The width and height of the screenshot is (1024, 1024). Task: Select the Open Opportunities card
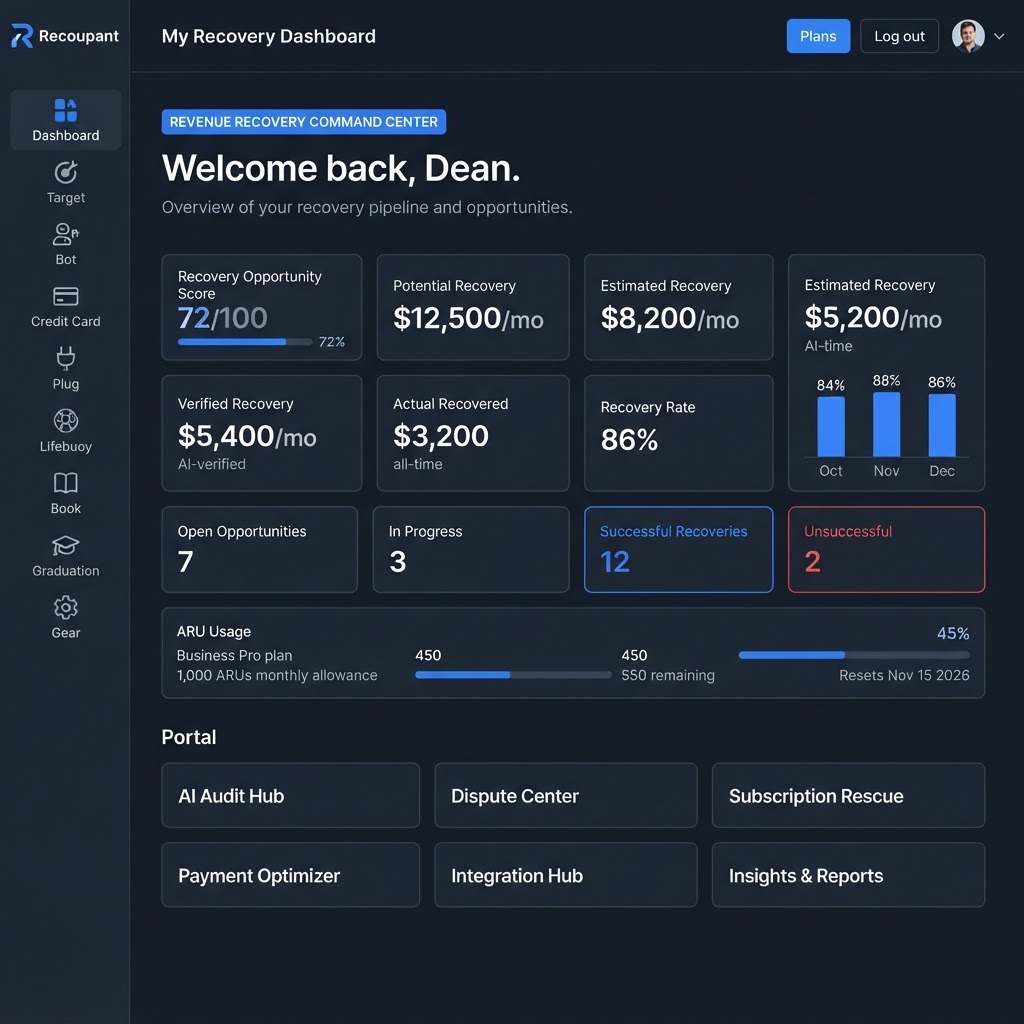point(259,549)
